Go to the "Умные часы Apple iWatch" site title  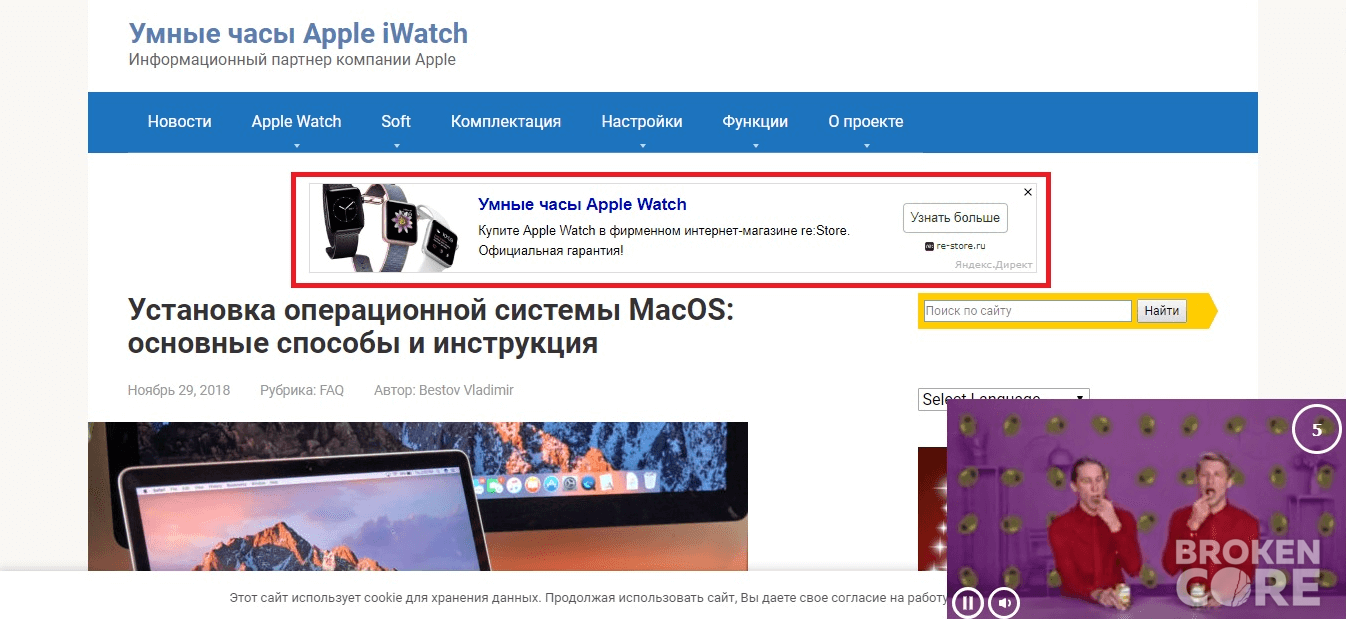[x=298, y=33]
